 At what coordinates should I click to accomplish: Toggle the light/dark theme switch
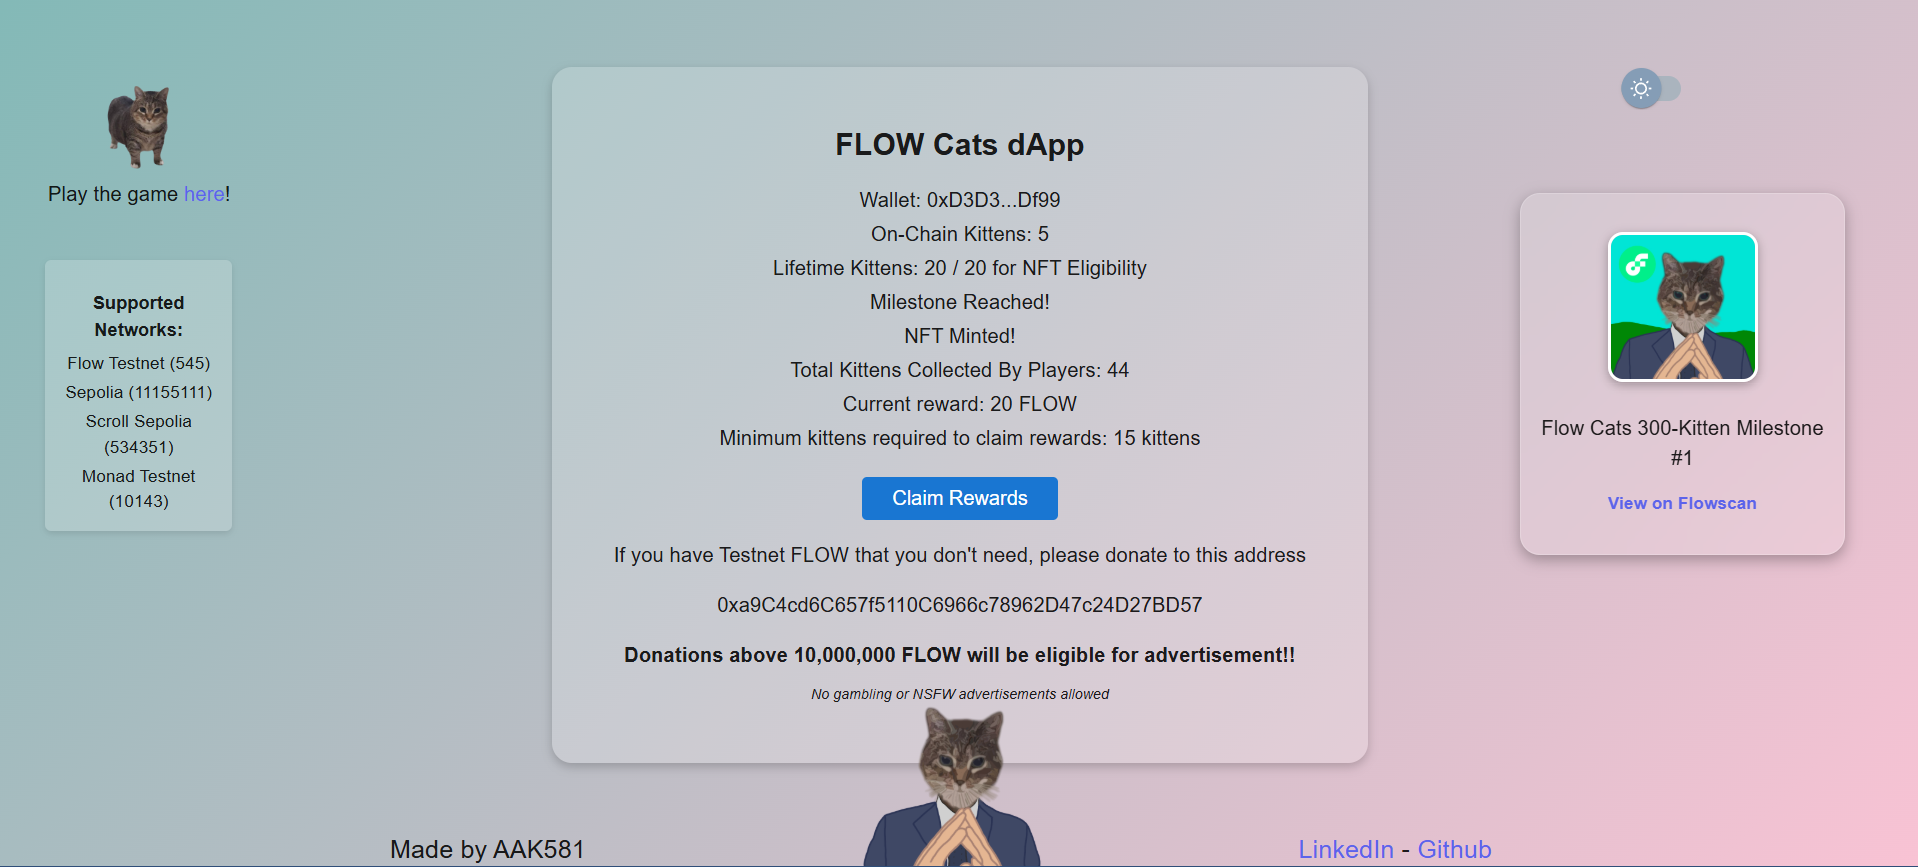(x=1651, y=89)
